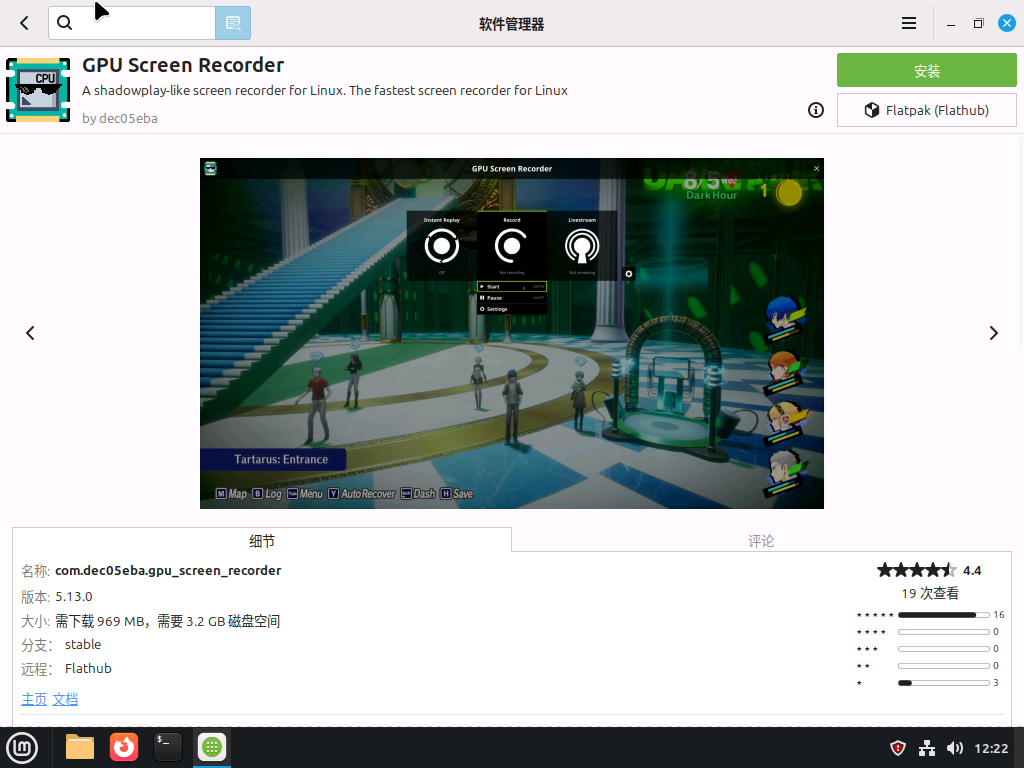This screenshot has height=768, width=1024.
Task: Click the 分支 stable branch value
Action: 83,645
